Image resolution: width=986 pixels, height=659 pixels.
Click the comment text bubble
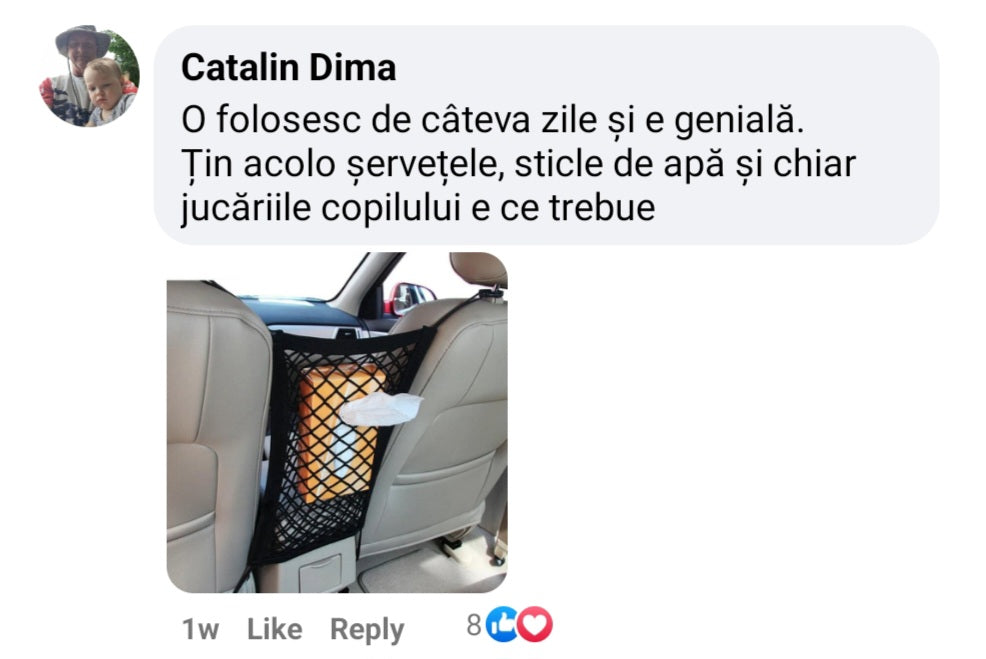(x=546, y=135)
